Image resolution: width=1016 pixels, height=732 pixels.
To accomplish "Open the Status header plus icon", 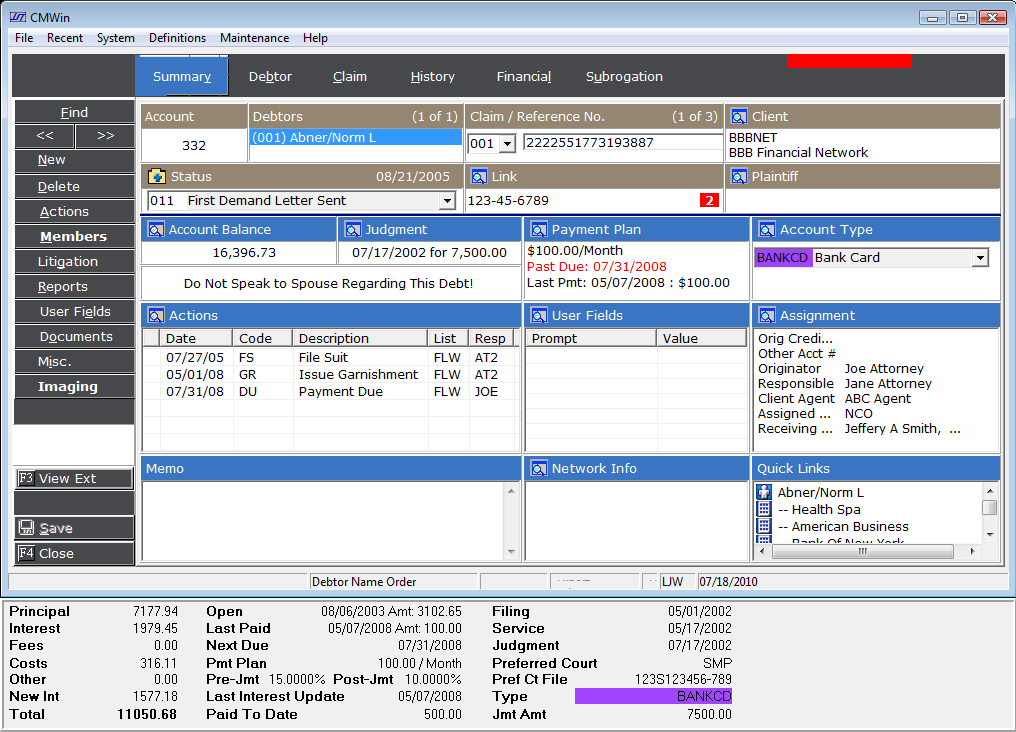I will click(157, 177).
